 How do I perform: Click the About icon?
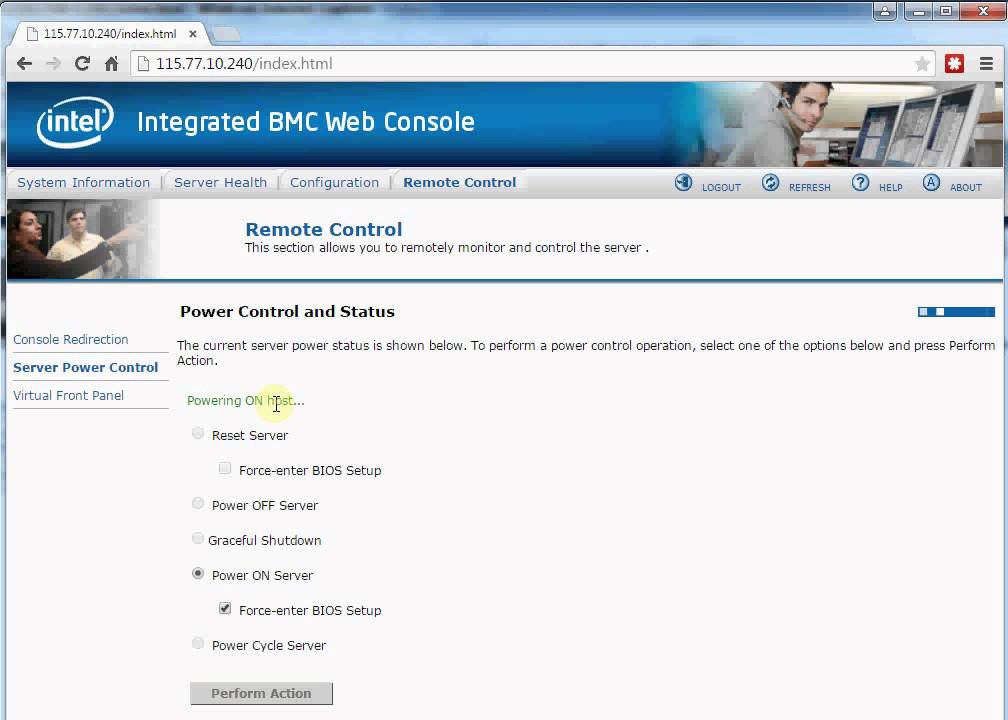click(931, 183)
